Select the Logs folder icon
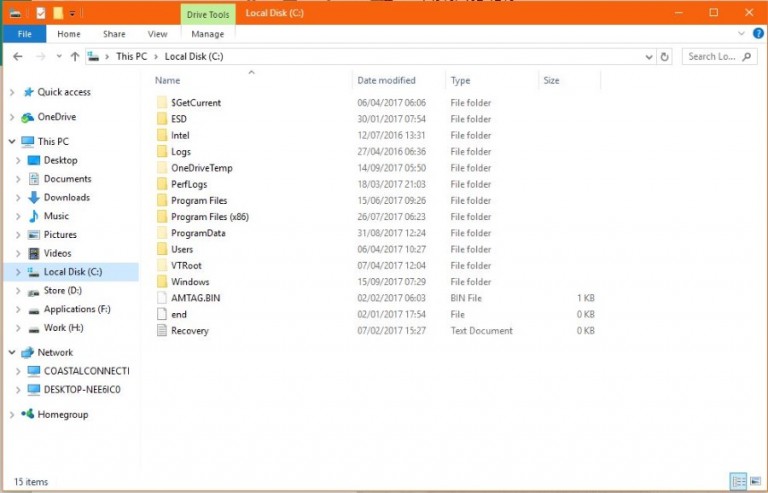Viewport: 768px width, 493px height. point(162,151)
